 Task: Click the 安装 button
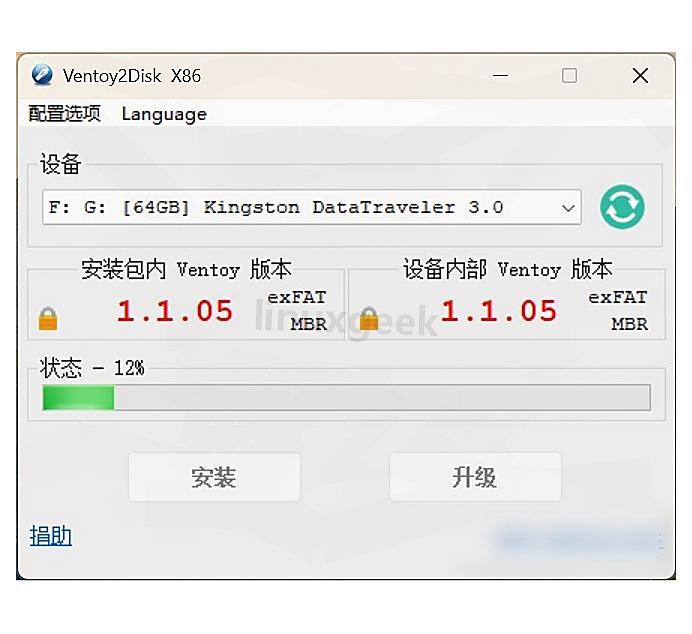click(x=214, y=477)
